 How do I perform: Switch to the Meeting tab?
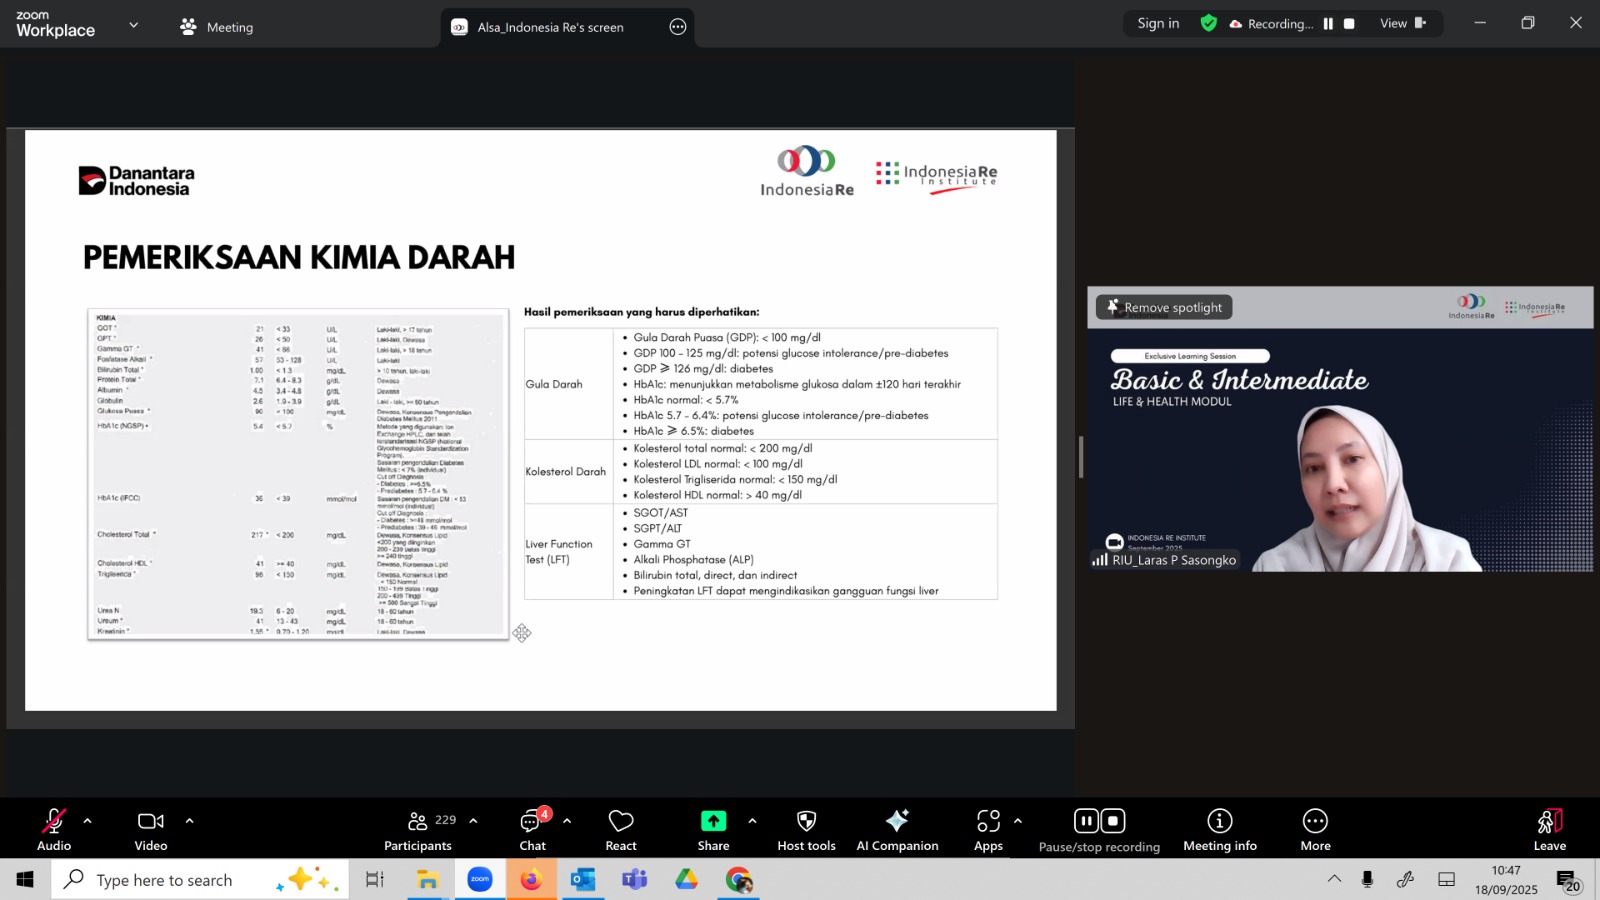click(x=217, y=27)
